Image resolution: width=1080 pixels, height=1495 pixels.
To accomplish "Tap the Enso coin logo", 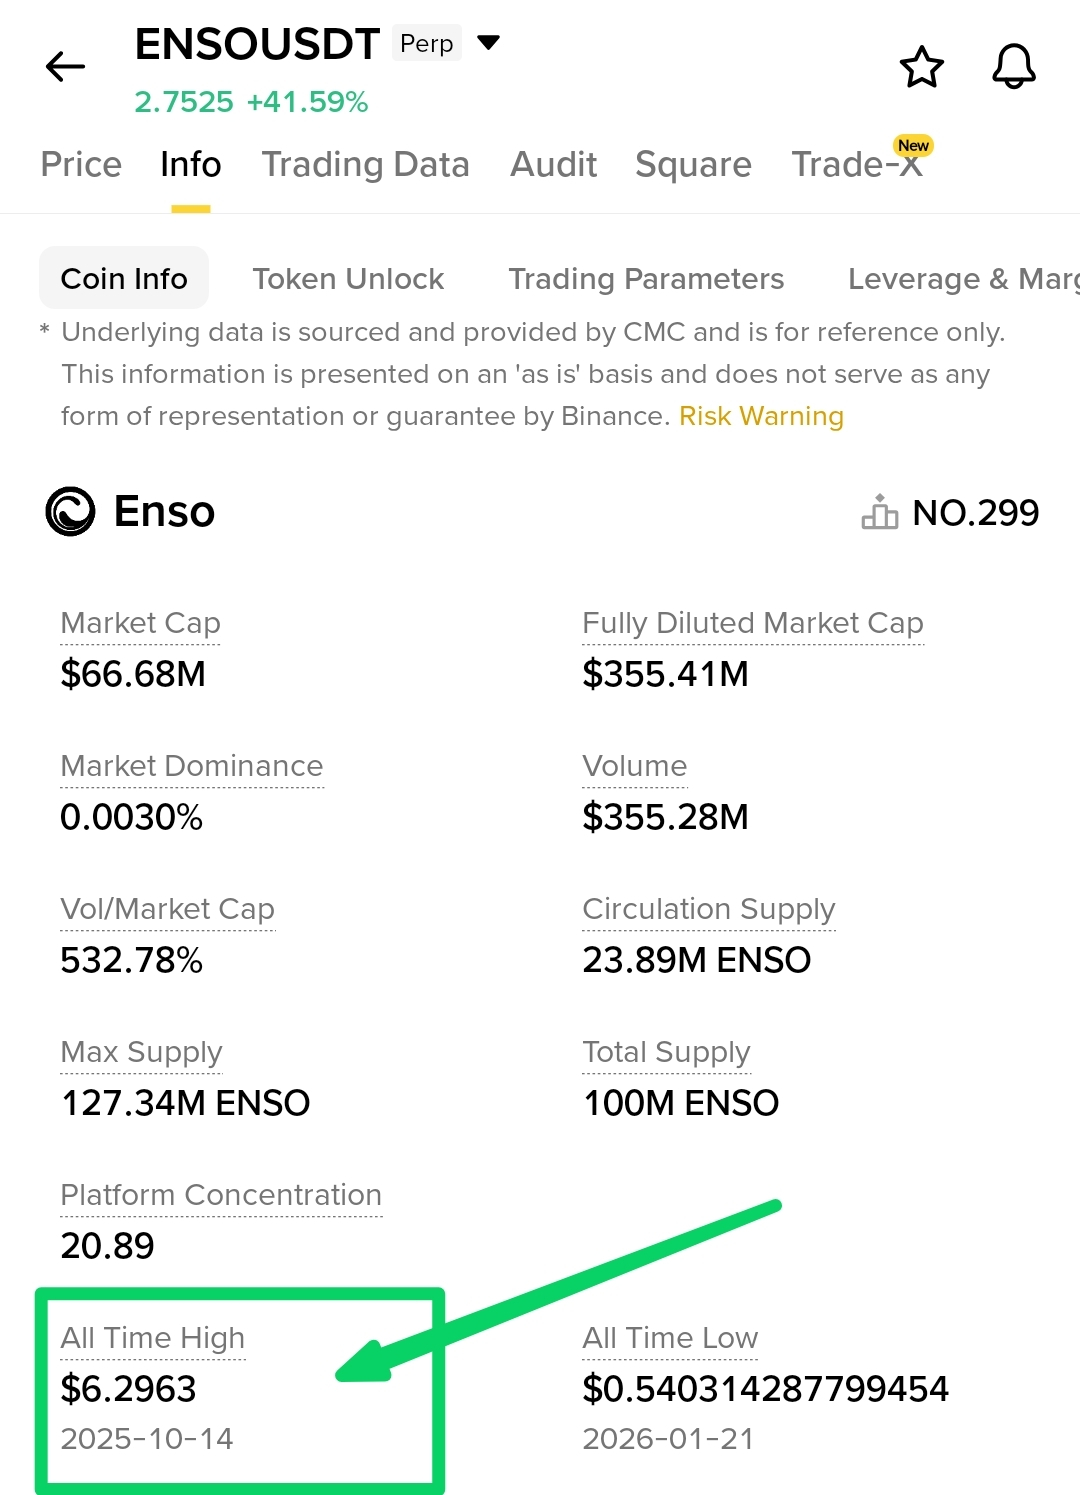I will point(70,512).
